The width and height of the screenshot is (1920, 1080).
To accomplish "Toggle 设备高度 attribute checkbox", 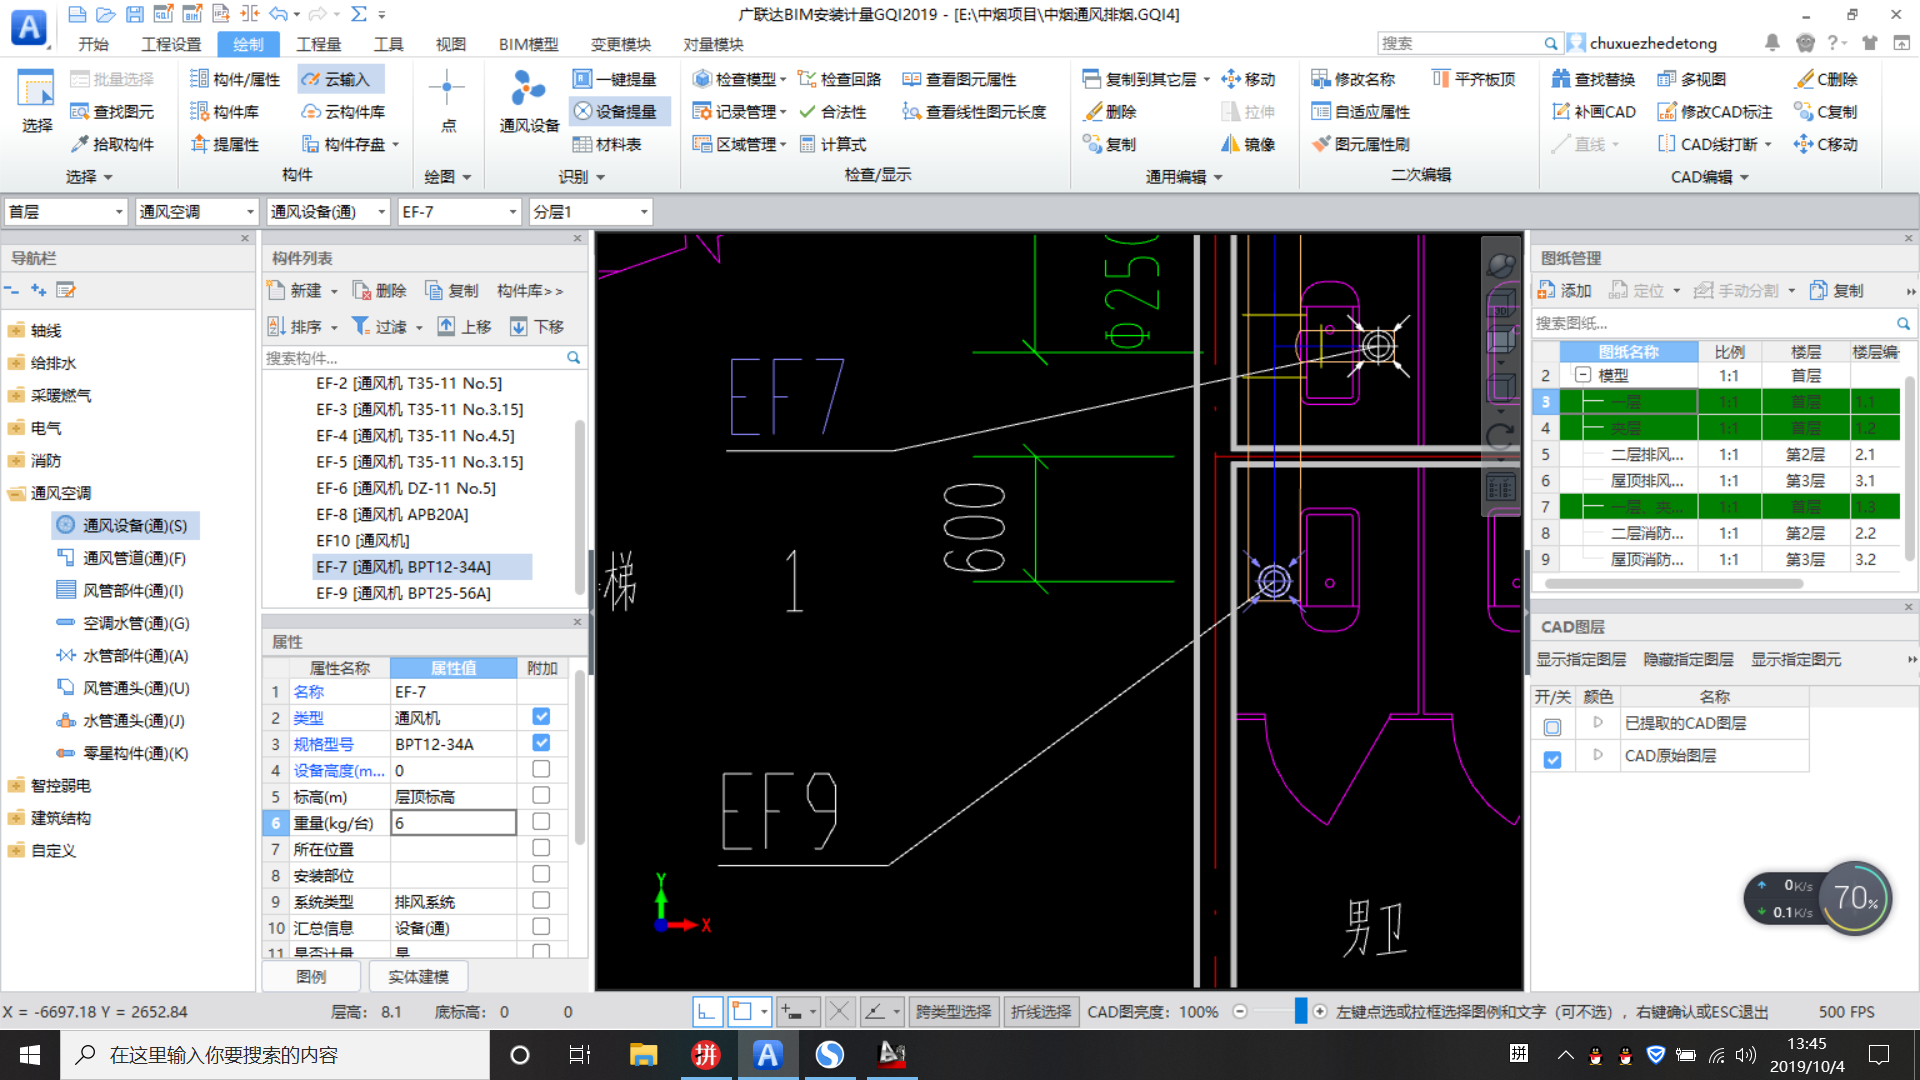I will tap(541, 769).
